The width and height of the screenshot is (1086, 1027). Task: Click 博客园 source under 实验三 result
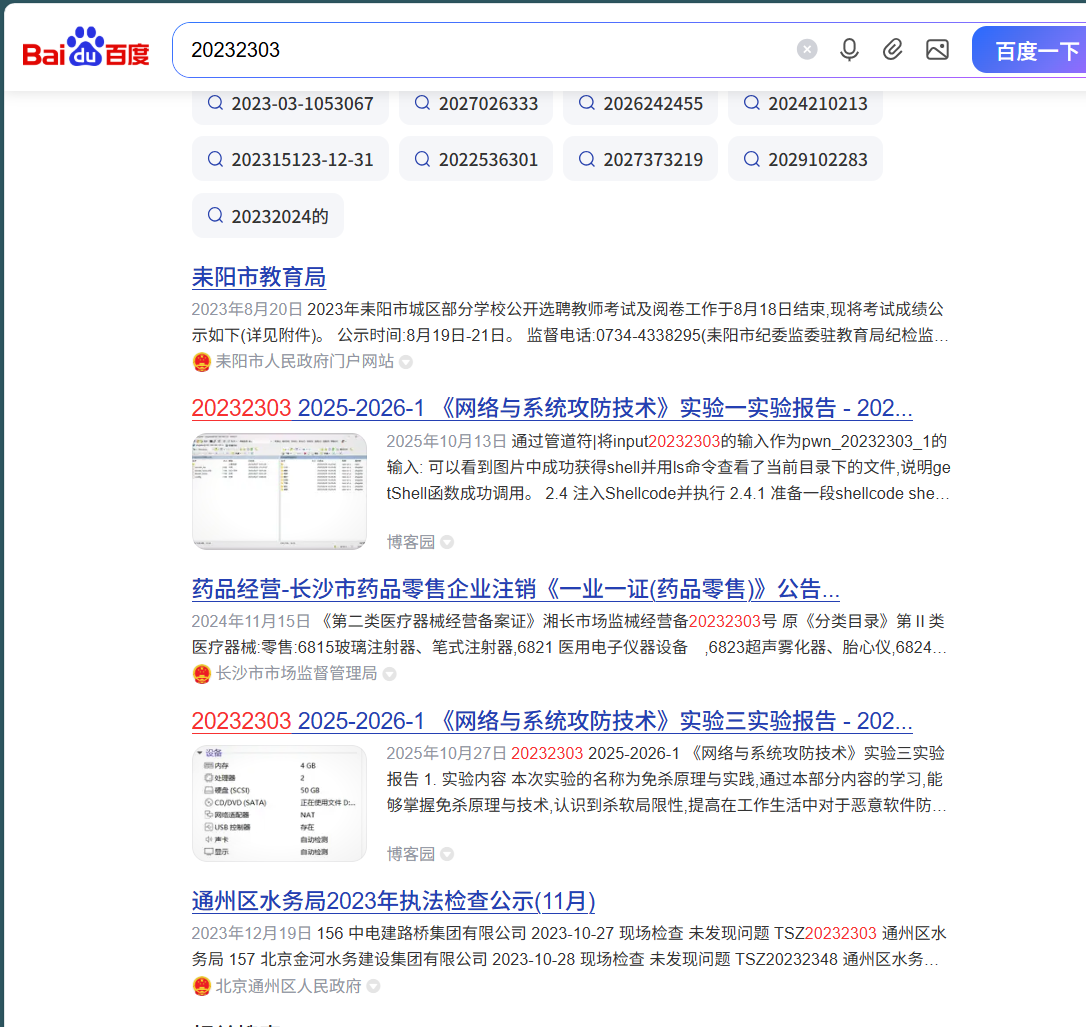point(411,854)
